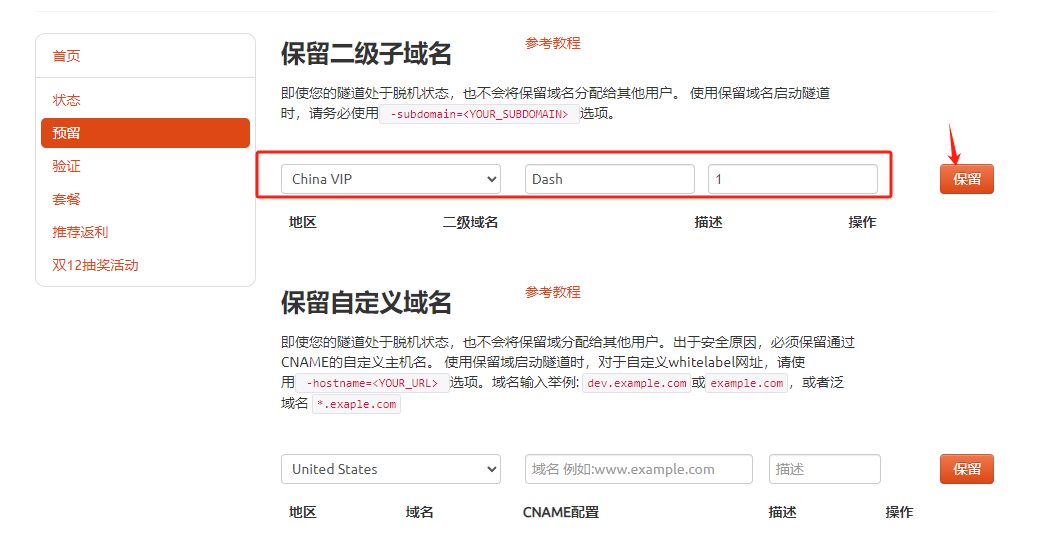Click the 保留 button for custom domain
Viewport: 1055px width, 548px height.
click(x=967, y=469)
